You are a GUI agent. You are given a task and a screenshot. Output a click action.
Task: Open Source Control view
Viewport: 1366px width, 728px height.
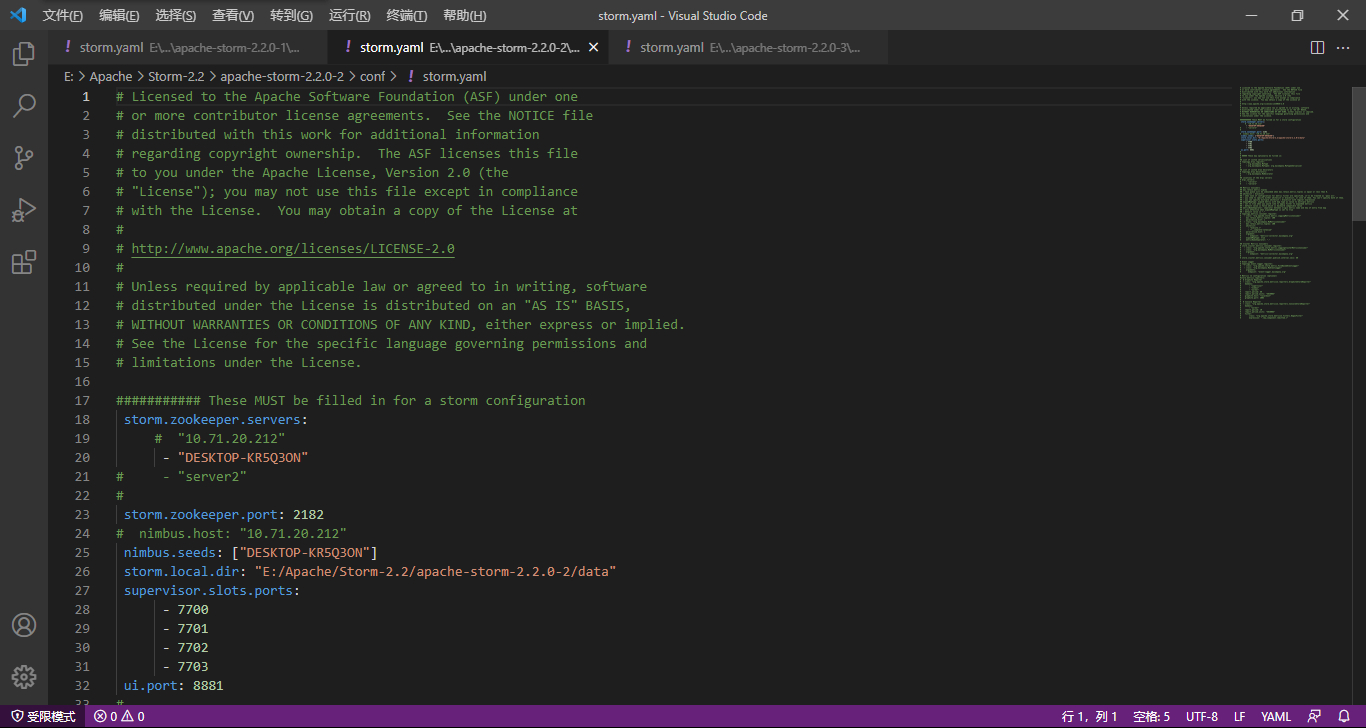pyautogui.click(x=24, y=158)
